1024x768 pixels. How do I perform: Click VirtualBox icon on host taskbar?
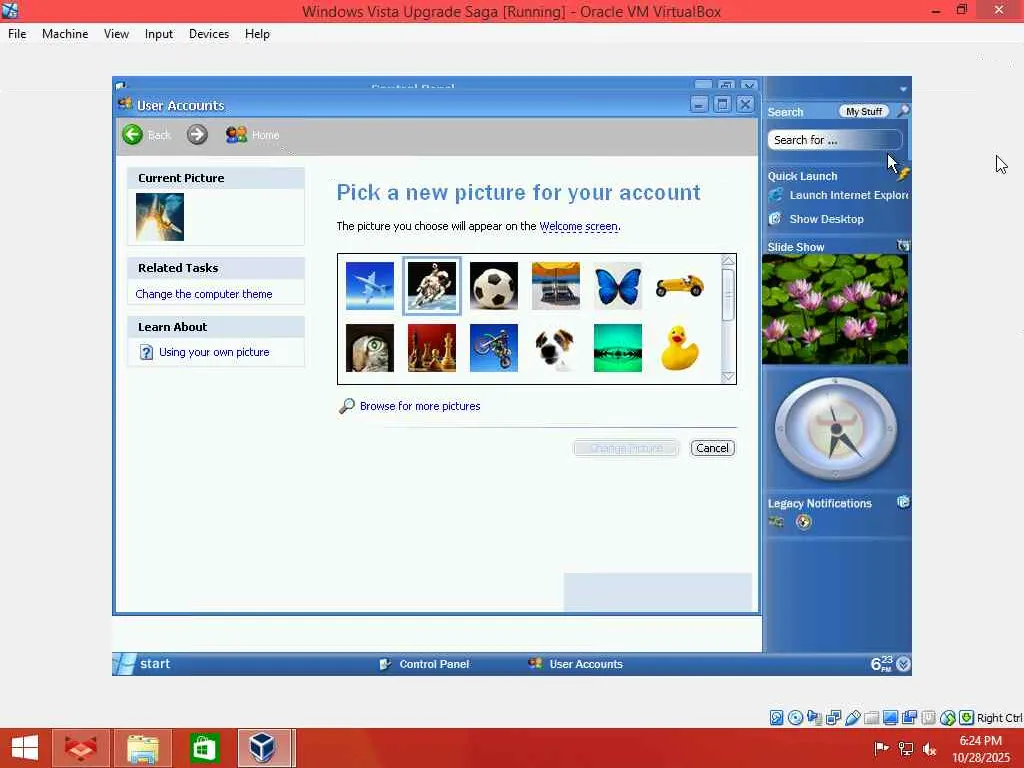[x=263, y=748]
